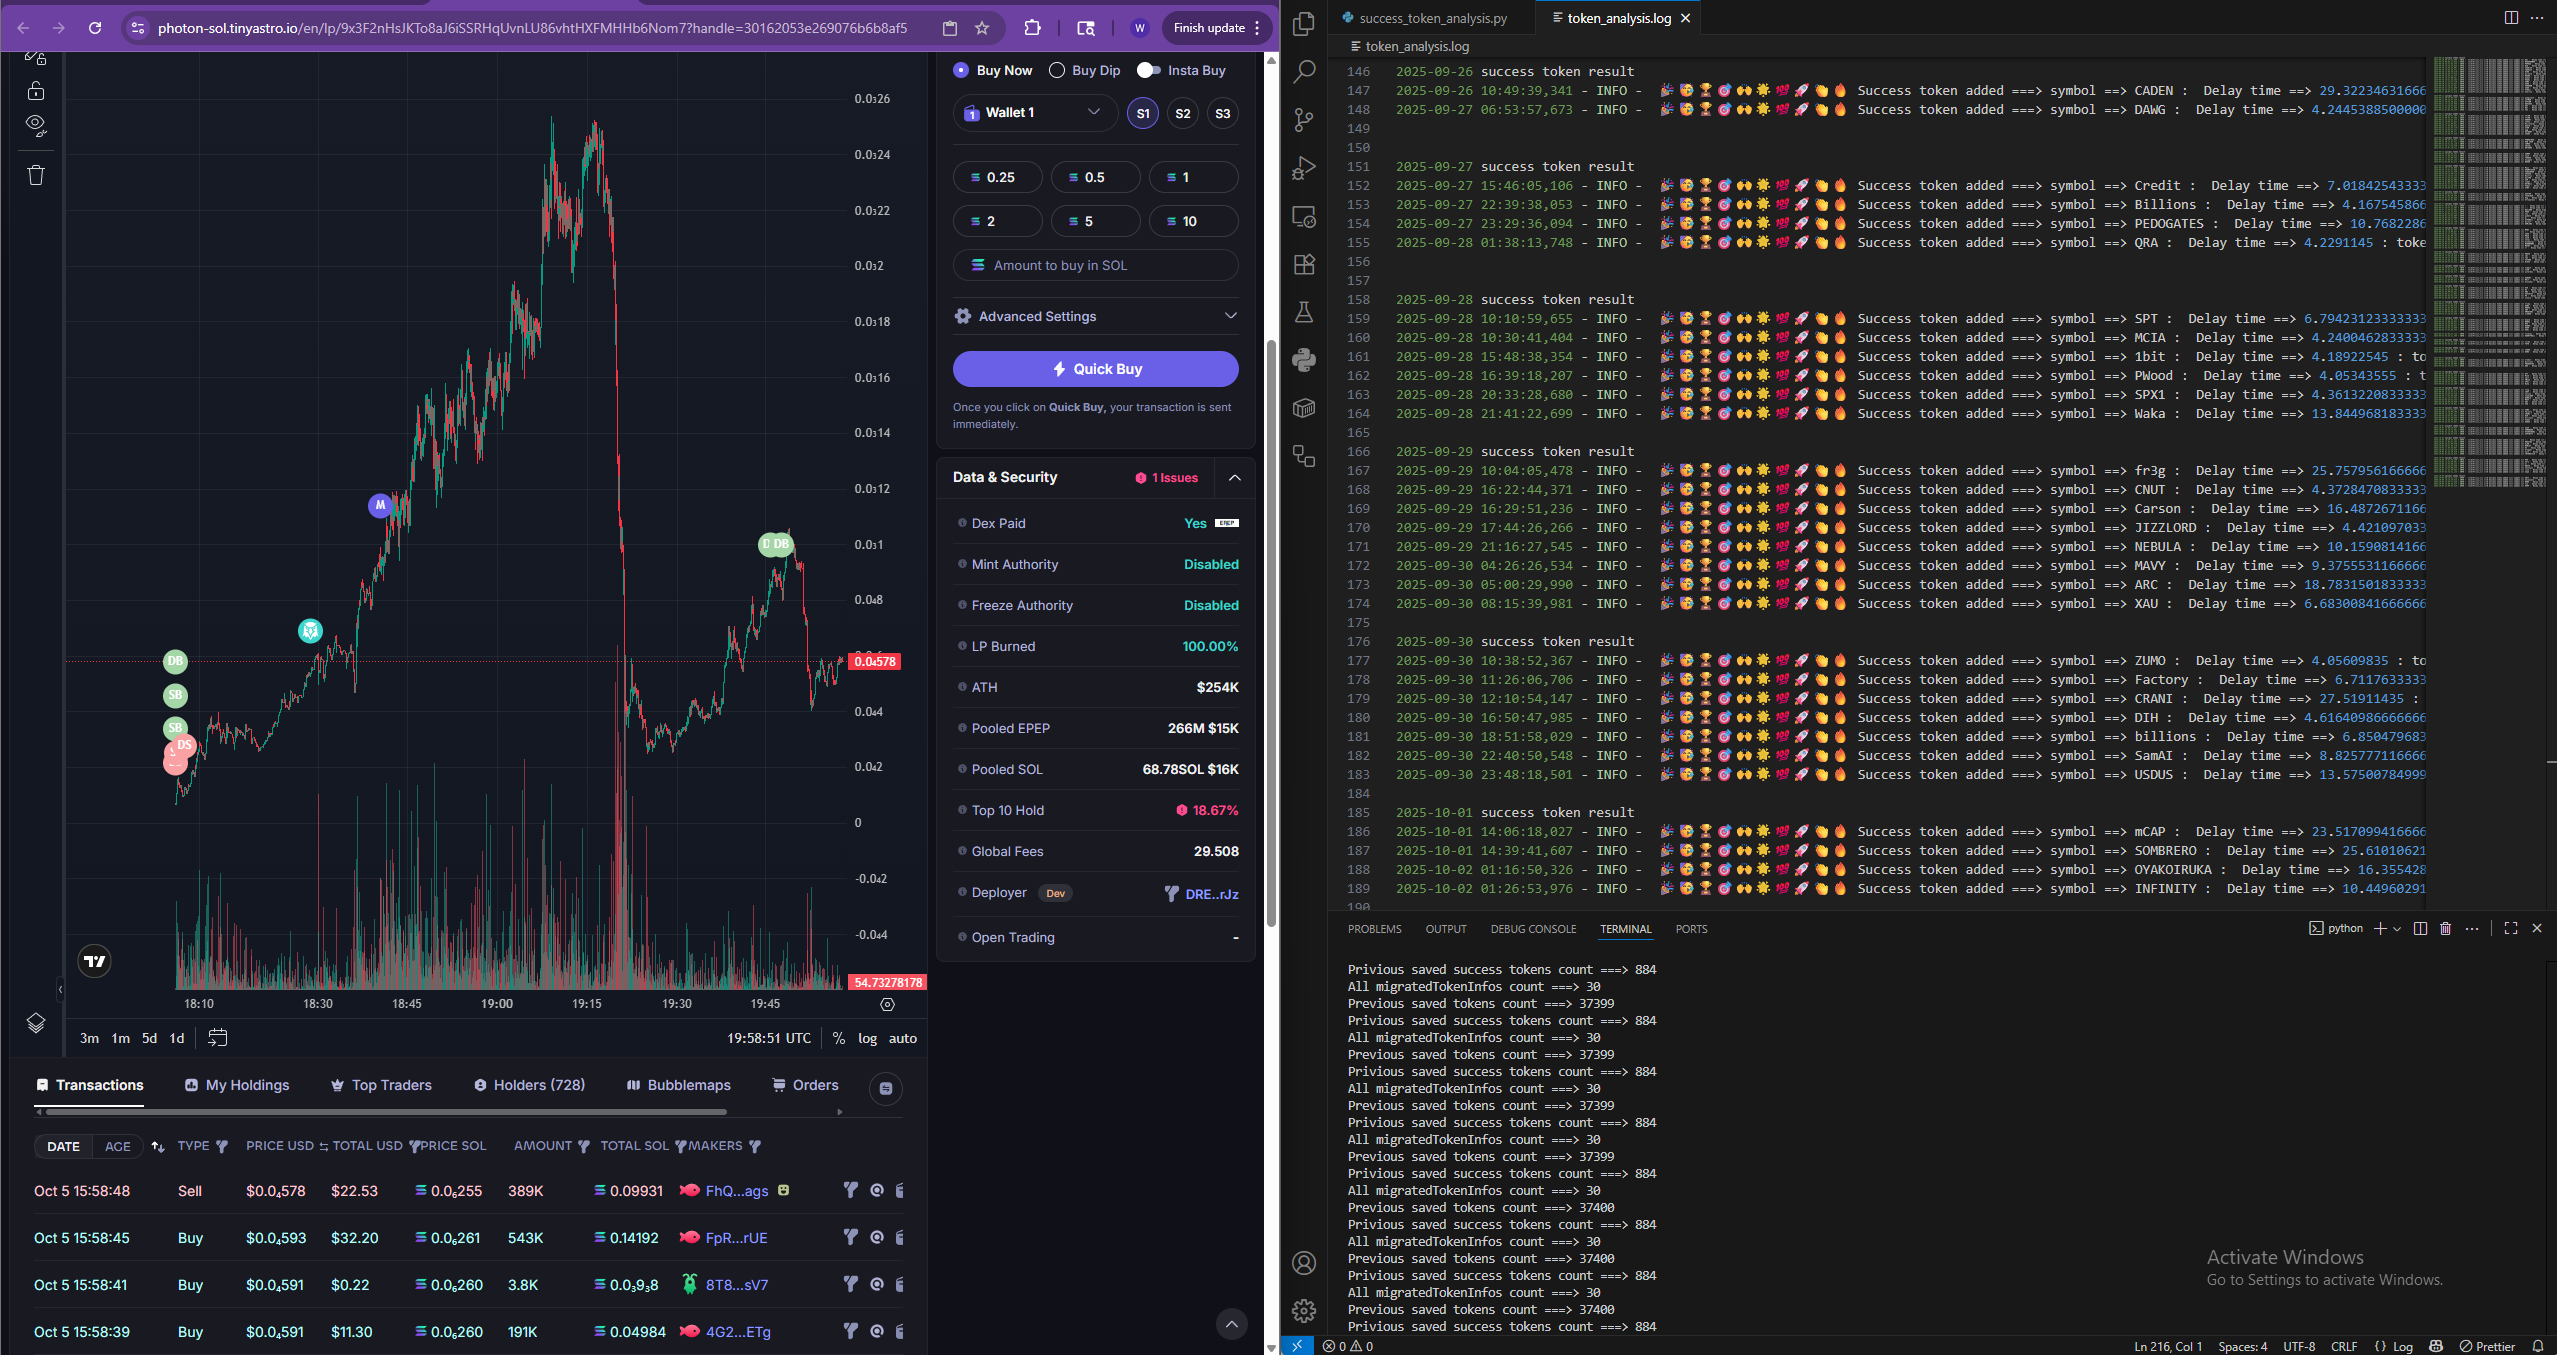Select the Buy Dip radio button
Viewport: 2557px width, 1355px height.
tap(1057, 70)
